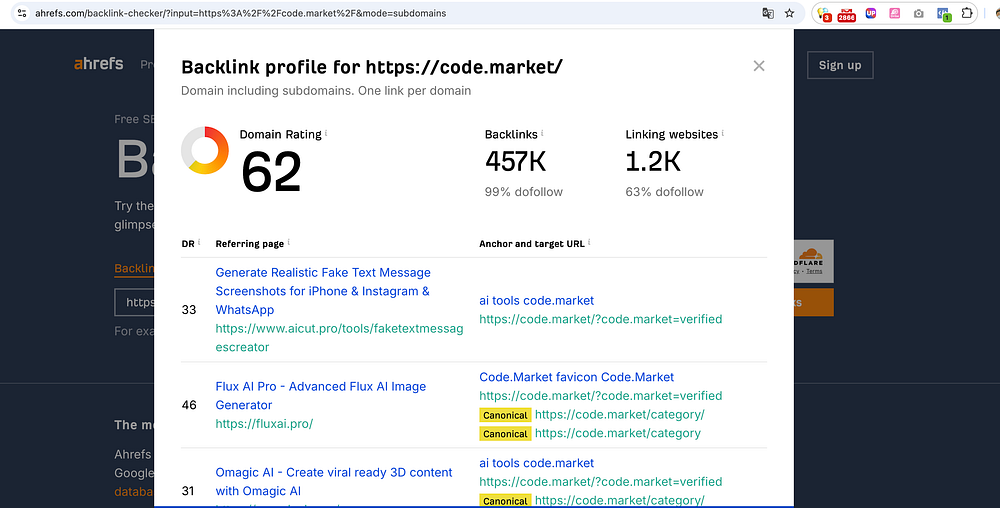Image resolution: width=1000 pixels, height=508 pixels.
Task: Open the lightbulb extension with badge 3
Action: pos(823,14)
